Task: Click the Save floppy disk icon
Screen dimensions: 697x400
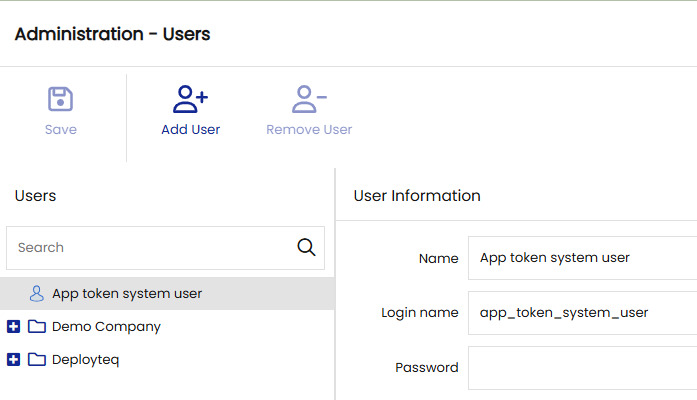Action: pos(60,99)
